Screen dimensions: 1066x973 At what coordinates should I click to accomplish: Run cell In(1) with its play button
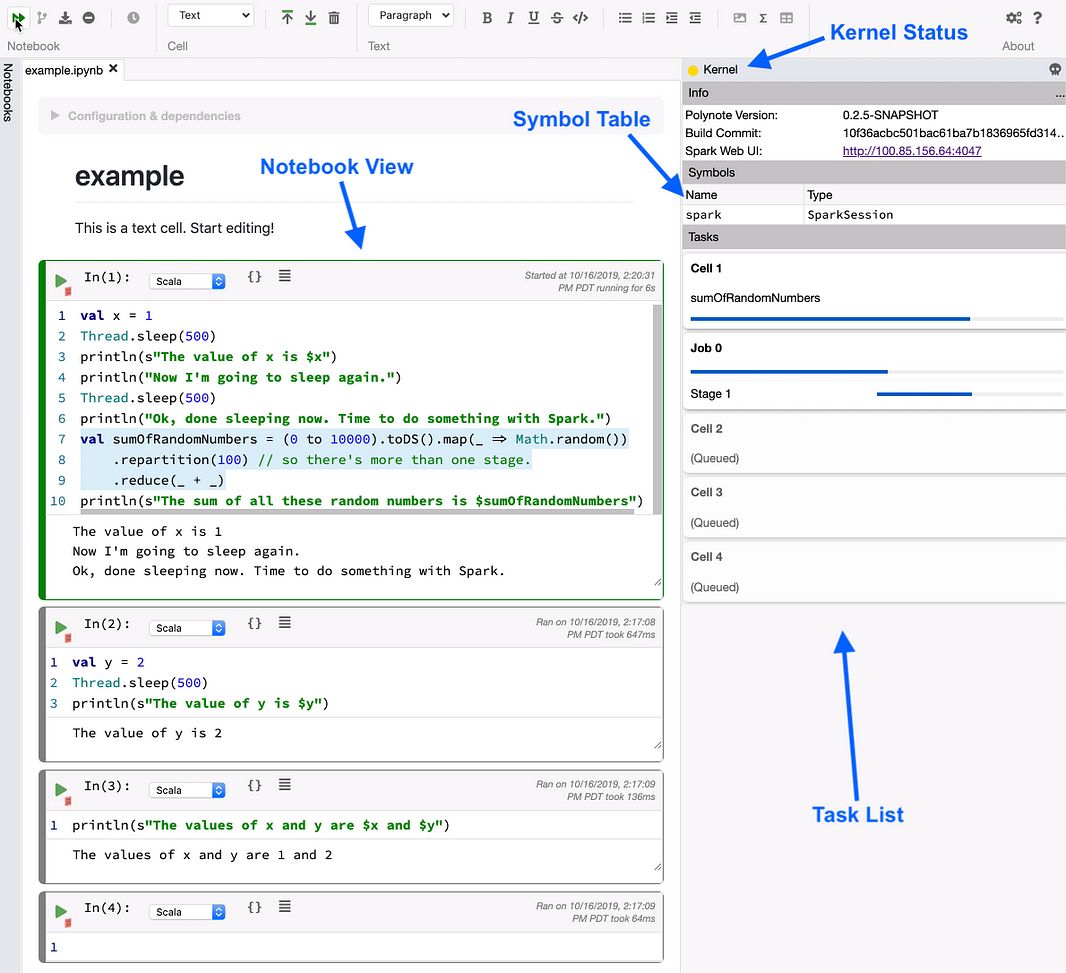tap(61, 281)
